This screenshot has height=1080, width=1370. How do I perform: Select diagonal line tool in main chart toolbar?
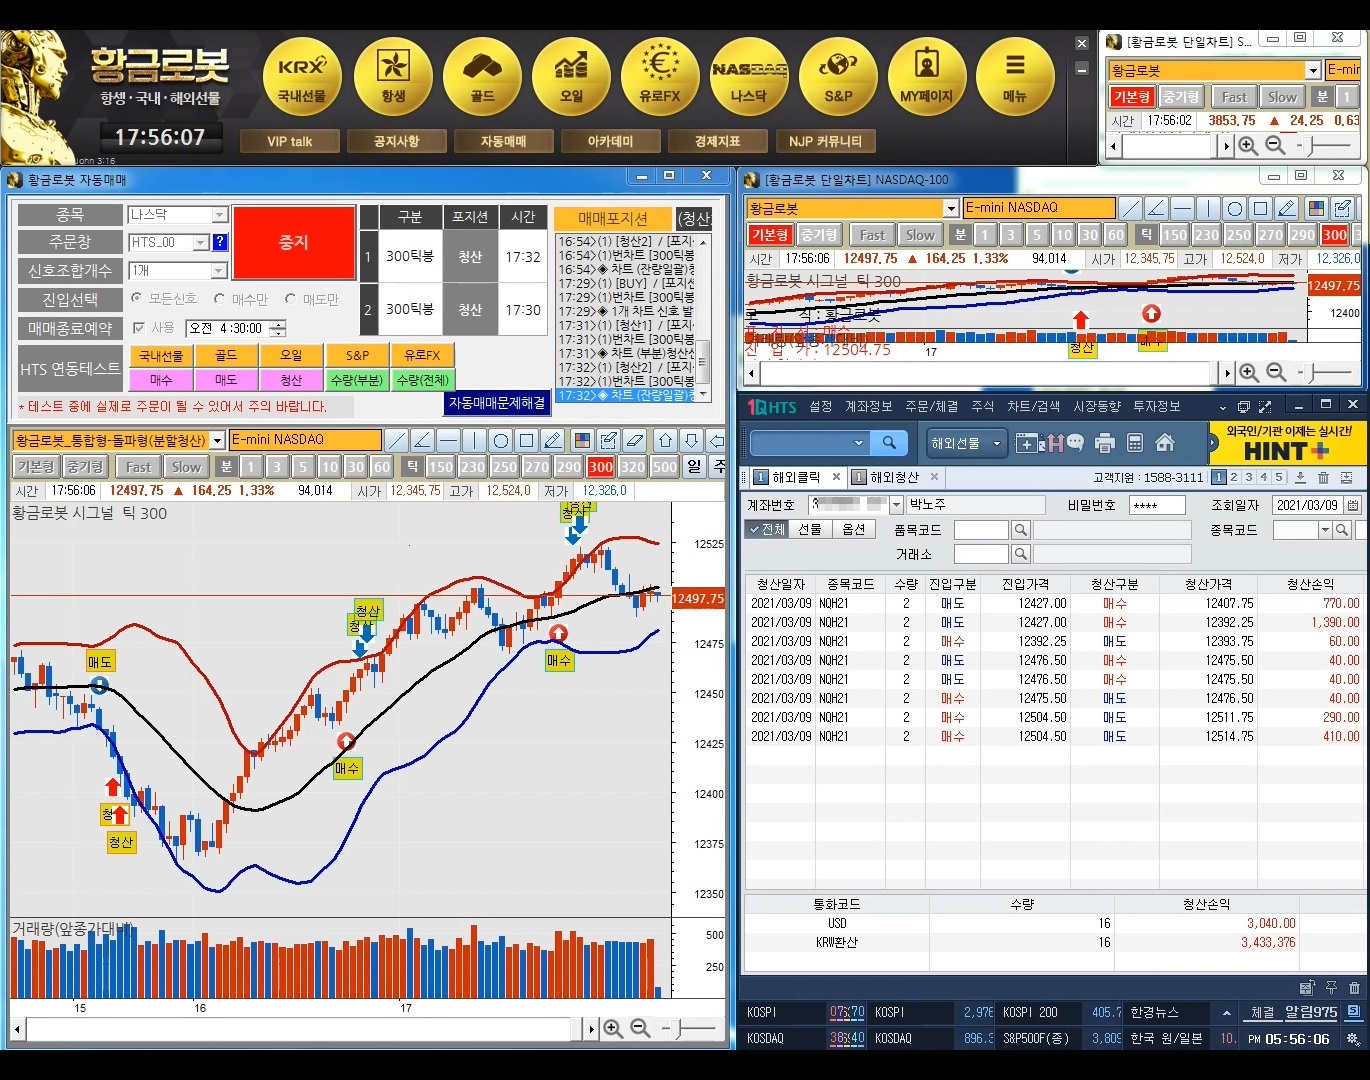point(396,440)
